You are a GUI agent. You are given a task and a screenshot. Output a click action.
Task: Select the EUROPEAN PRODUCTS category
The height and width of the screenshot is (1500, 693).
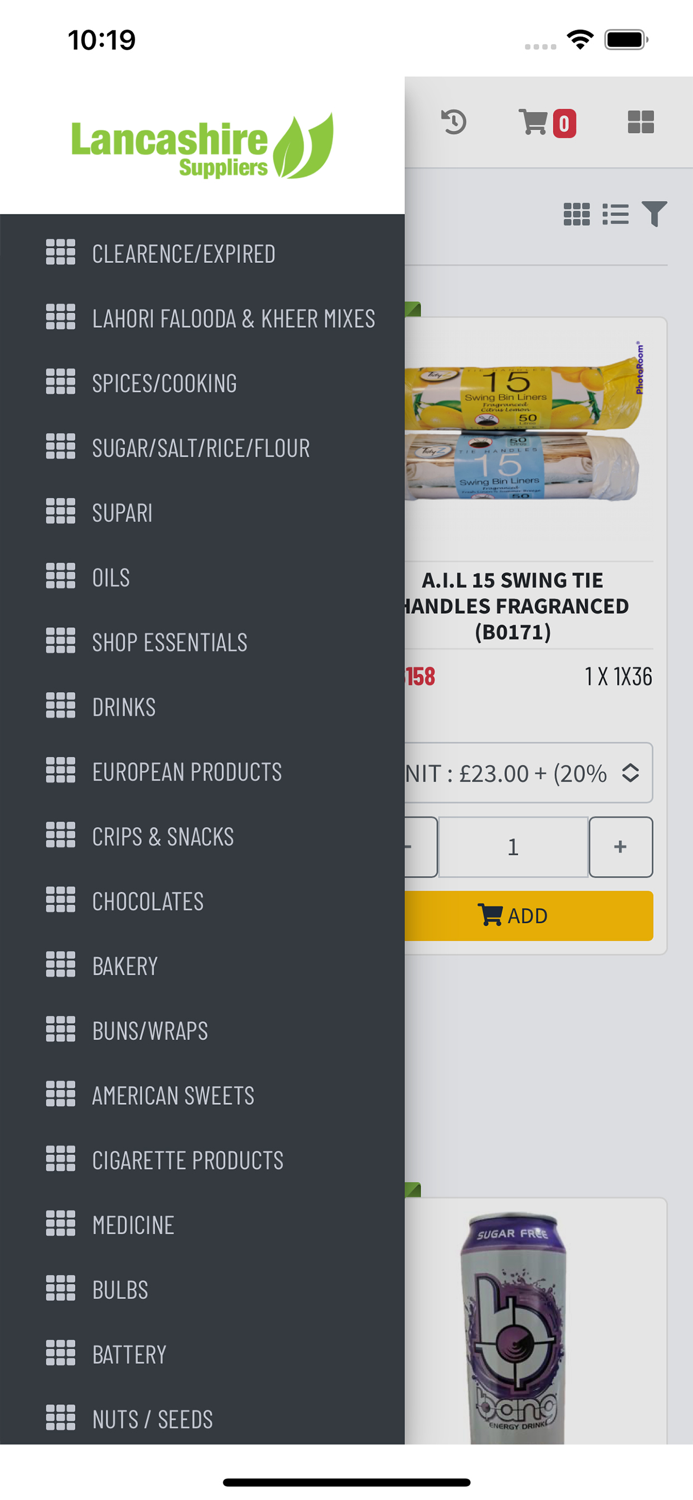click(x=186, y=771)
